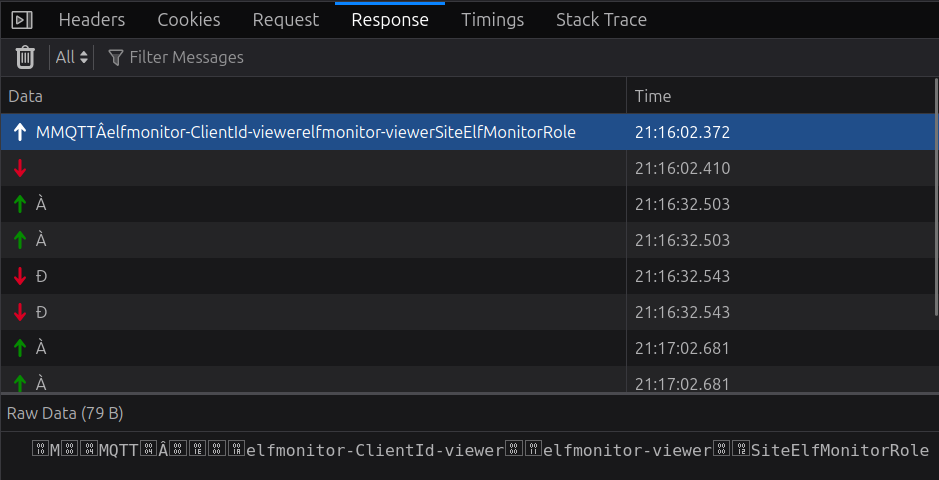Click the red down arrow at 21:16:32.543

coord(20,276)
